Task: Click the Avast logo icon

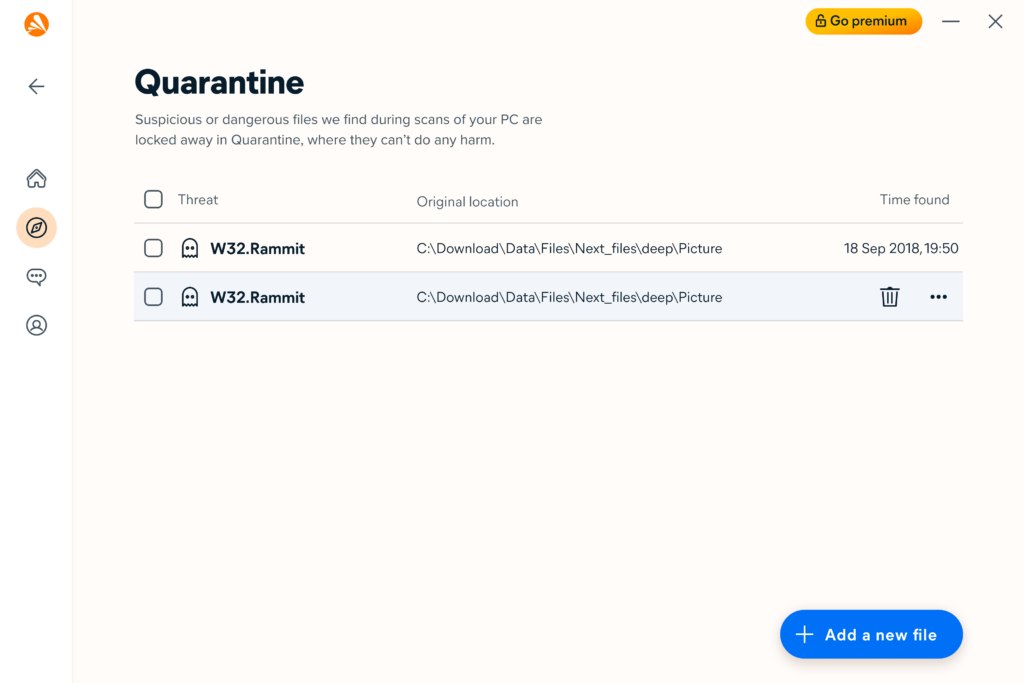Action: click(x=37, y=24)
